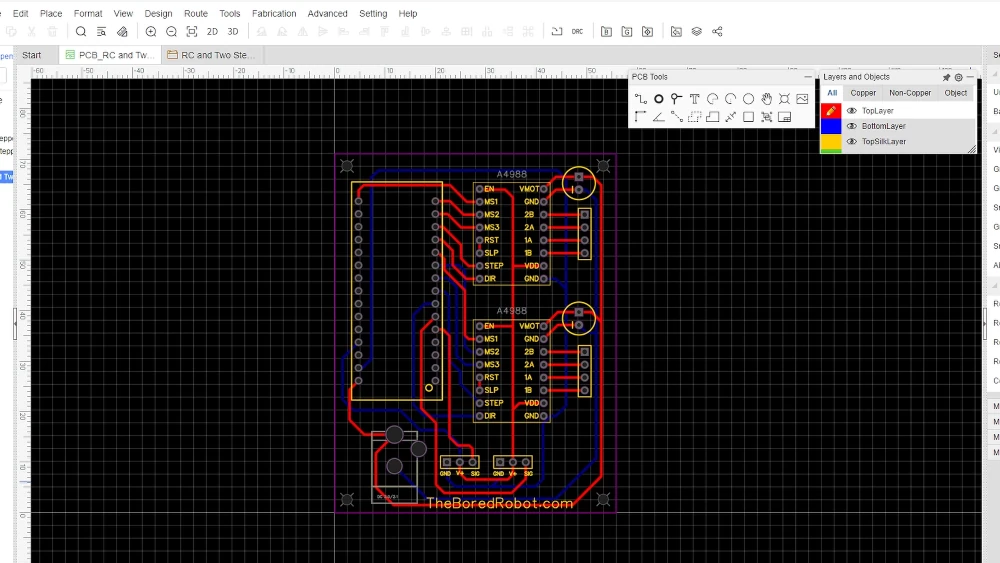Image resolution: width=1000 pixels, height=563 pixels.
Task: Collapse the PCB Tools panel
Action: coord(808,77)
